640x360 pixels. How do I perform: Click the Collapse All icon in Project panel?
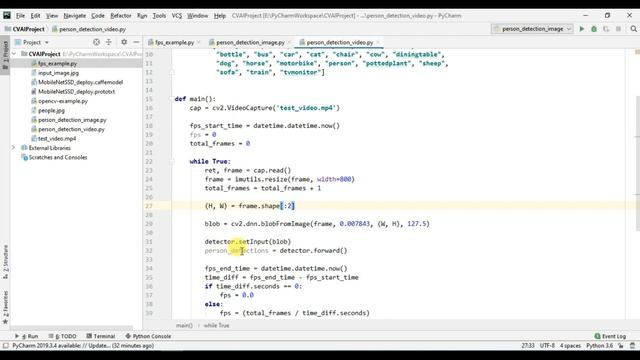coord(109,42)
